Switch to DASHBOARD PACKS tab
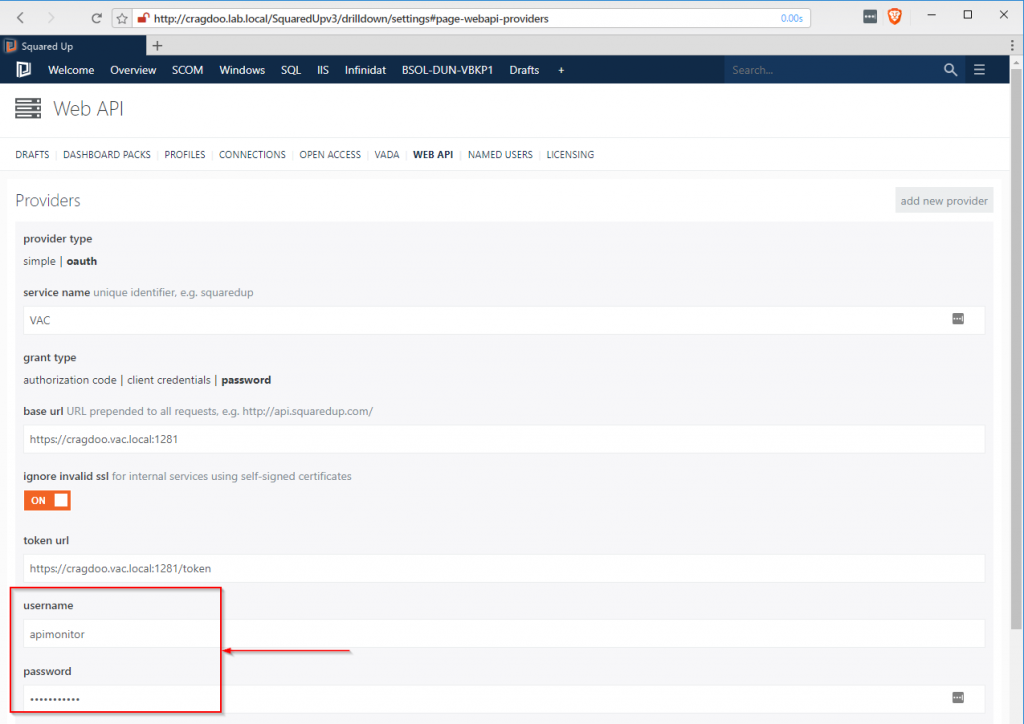The height and width of the screenshot is (724, 1024). 106,155
